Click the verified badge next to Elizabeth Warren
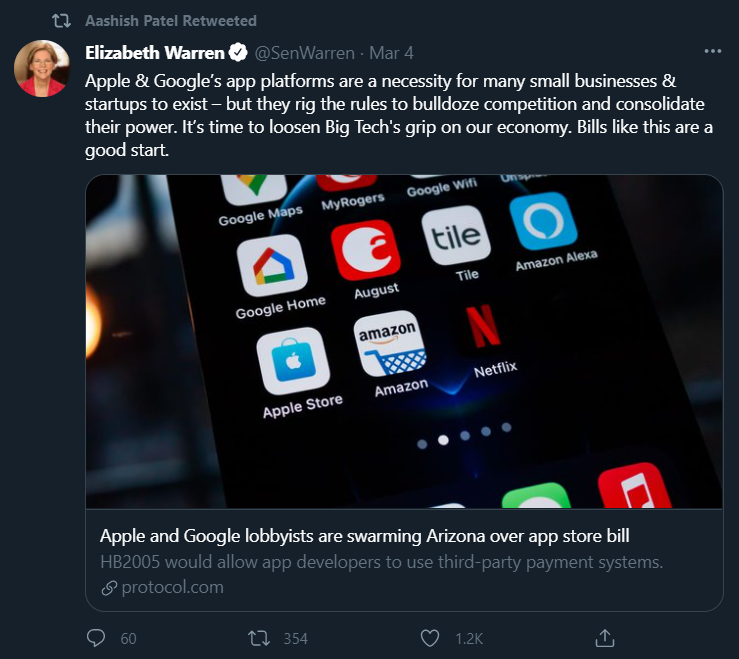Screen dimensions: 739x659 click(238, 52)
